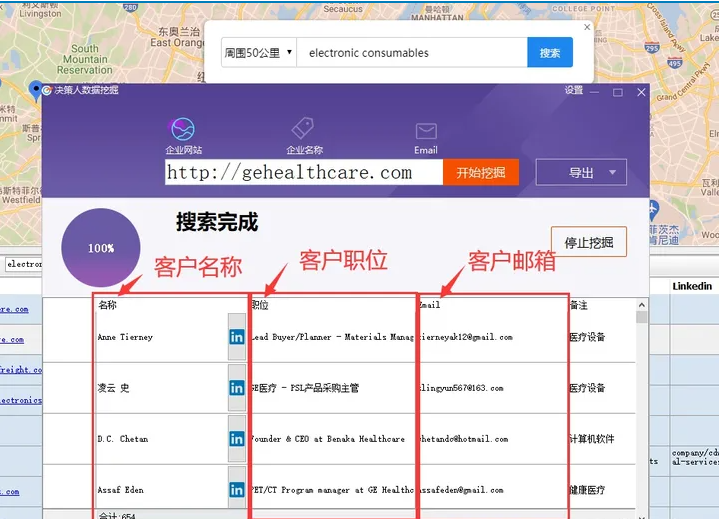The image size is (719, 519).
Task: Click the assafeden@gmail.com email cell
Action: 461,490
